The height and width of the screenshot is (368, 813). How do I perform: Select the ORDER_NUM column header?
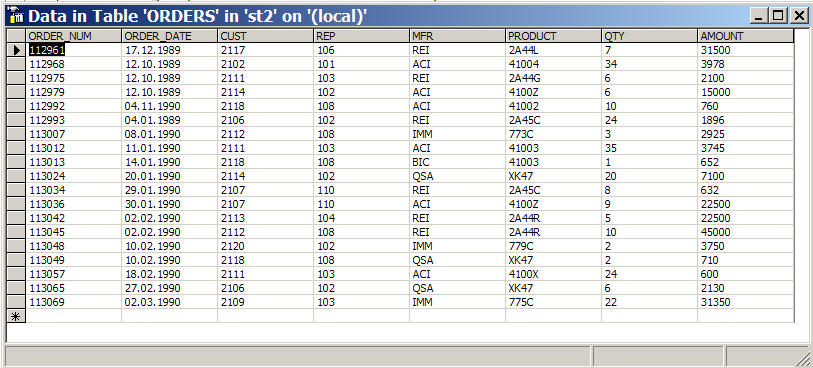coord(74,36)
